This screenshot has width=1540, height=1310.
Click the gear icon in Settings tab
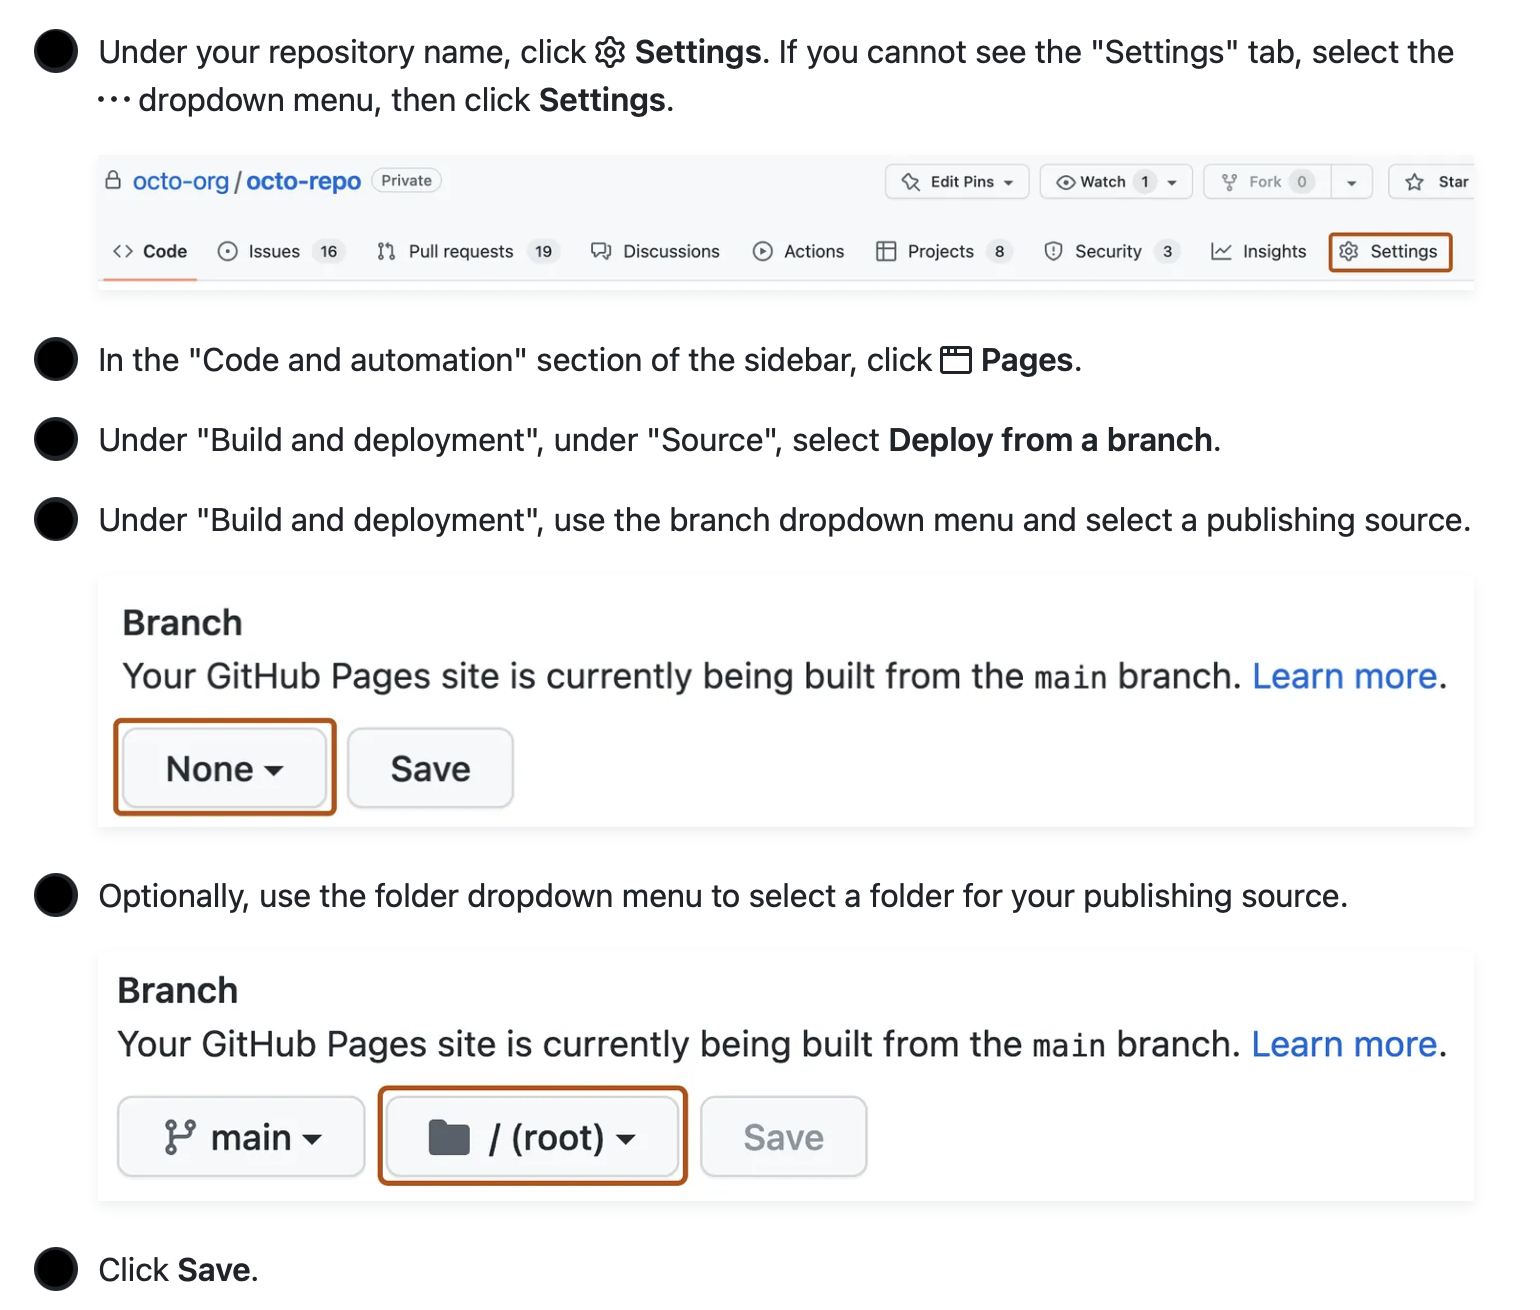pos(1349,251)
